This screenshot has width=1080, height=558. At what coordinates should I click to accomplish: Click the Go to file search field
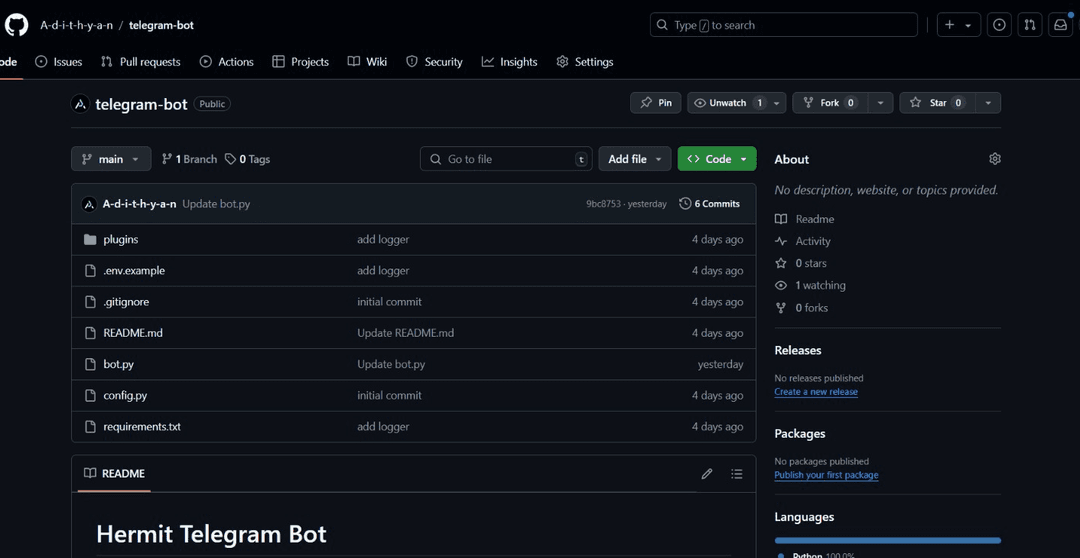coord(506,159)
